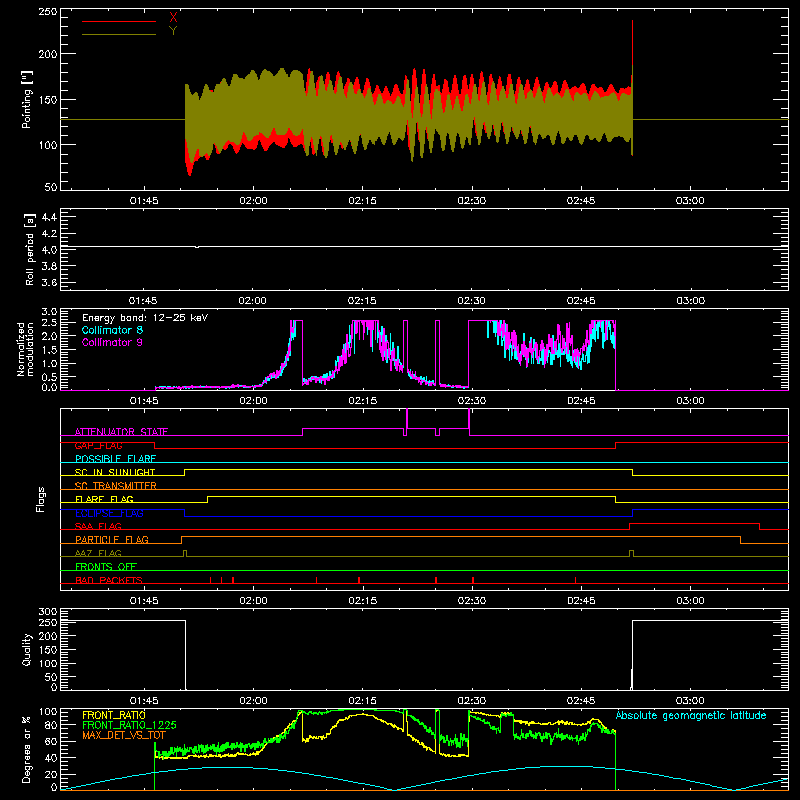Click the 4.4 tick on Roll period axis
Image resolution: width=800 pixels, height=800 pixels.
tap(49, 217)
